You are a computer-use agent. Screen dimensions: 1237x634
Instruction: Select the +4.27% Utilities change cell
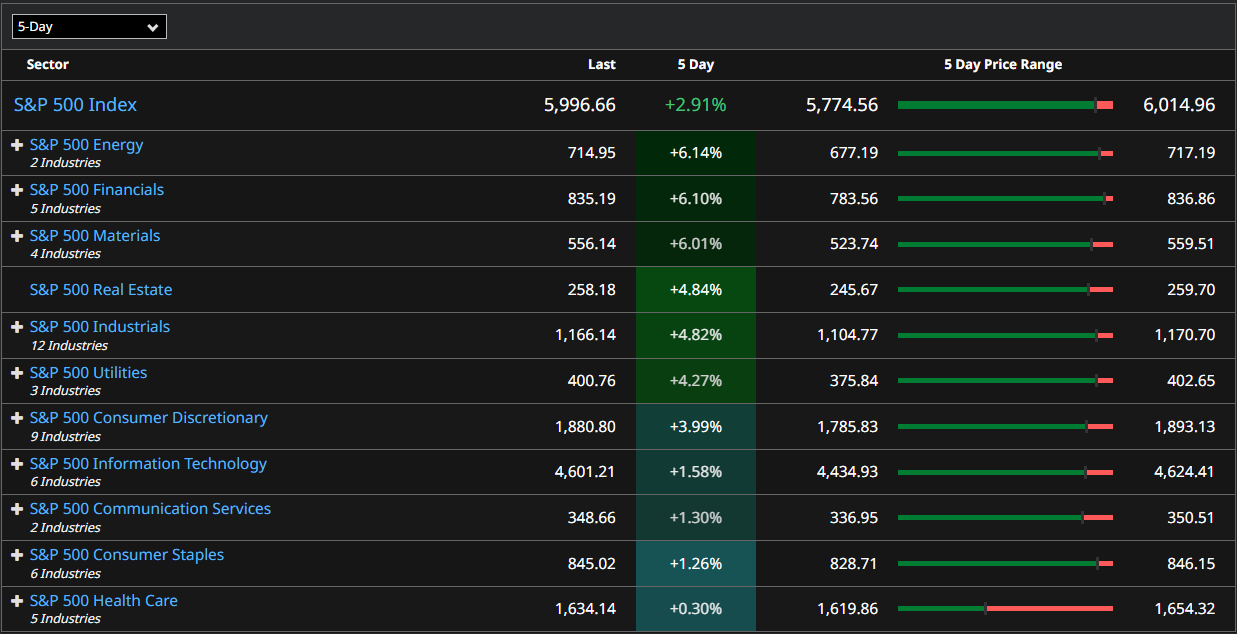pos(695,381)
